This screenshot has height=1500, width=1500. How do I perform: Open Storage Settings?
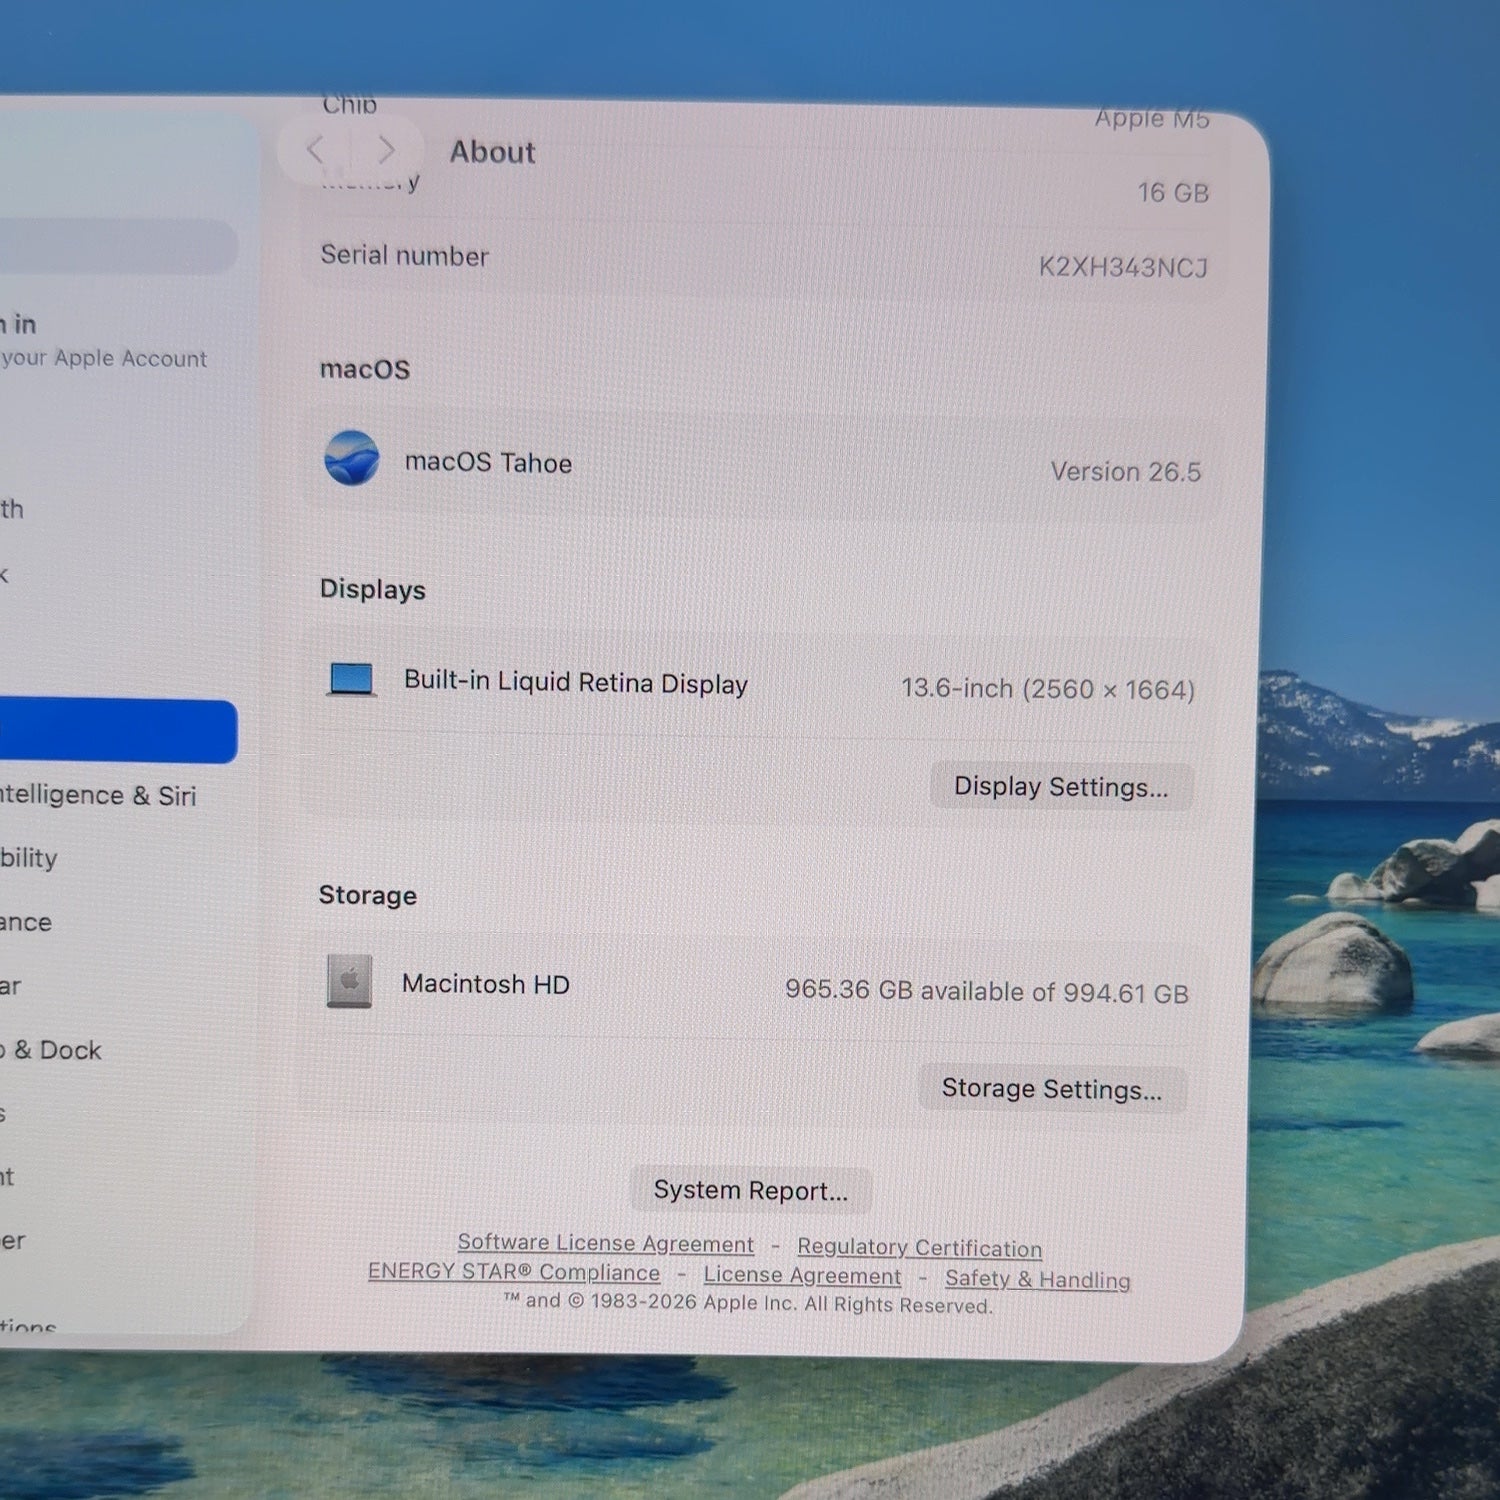pos(1052,1089)
